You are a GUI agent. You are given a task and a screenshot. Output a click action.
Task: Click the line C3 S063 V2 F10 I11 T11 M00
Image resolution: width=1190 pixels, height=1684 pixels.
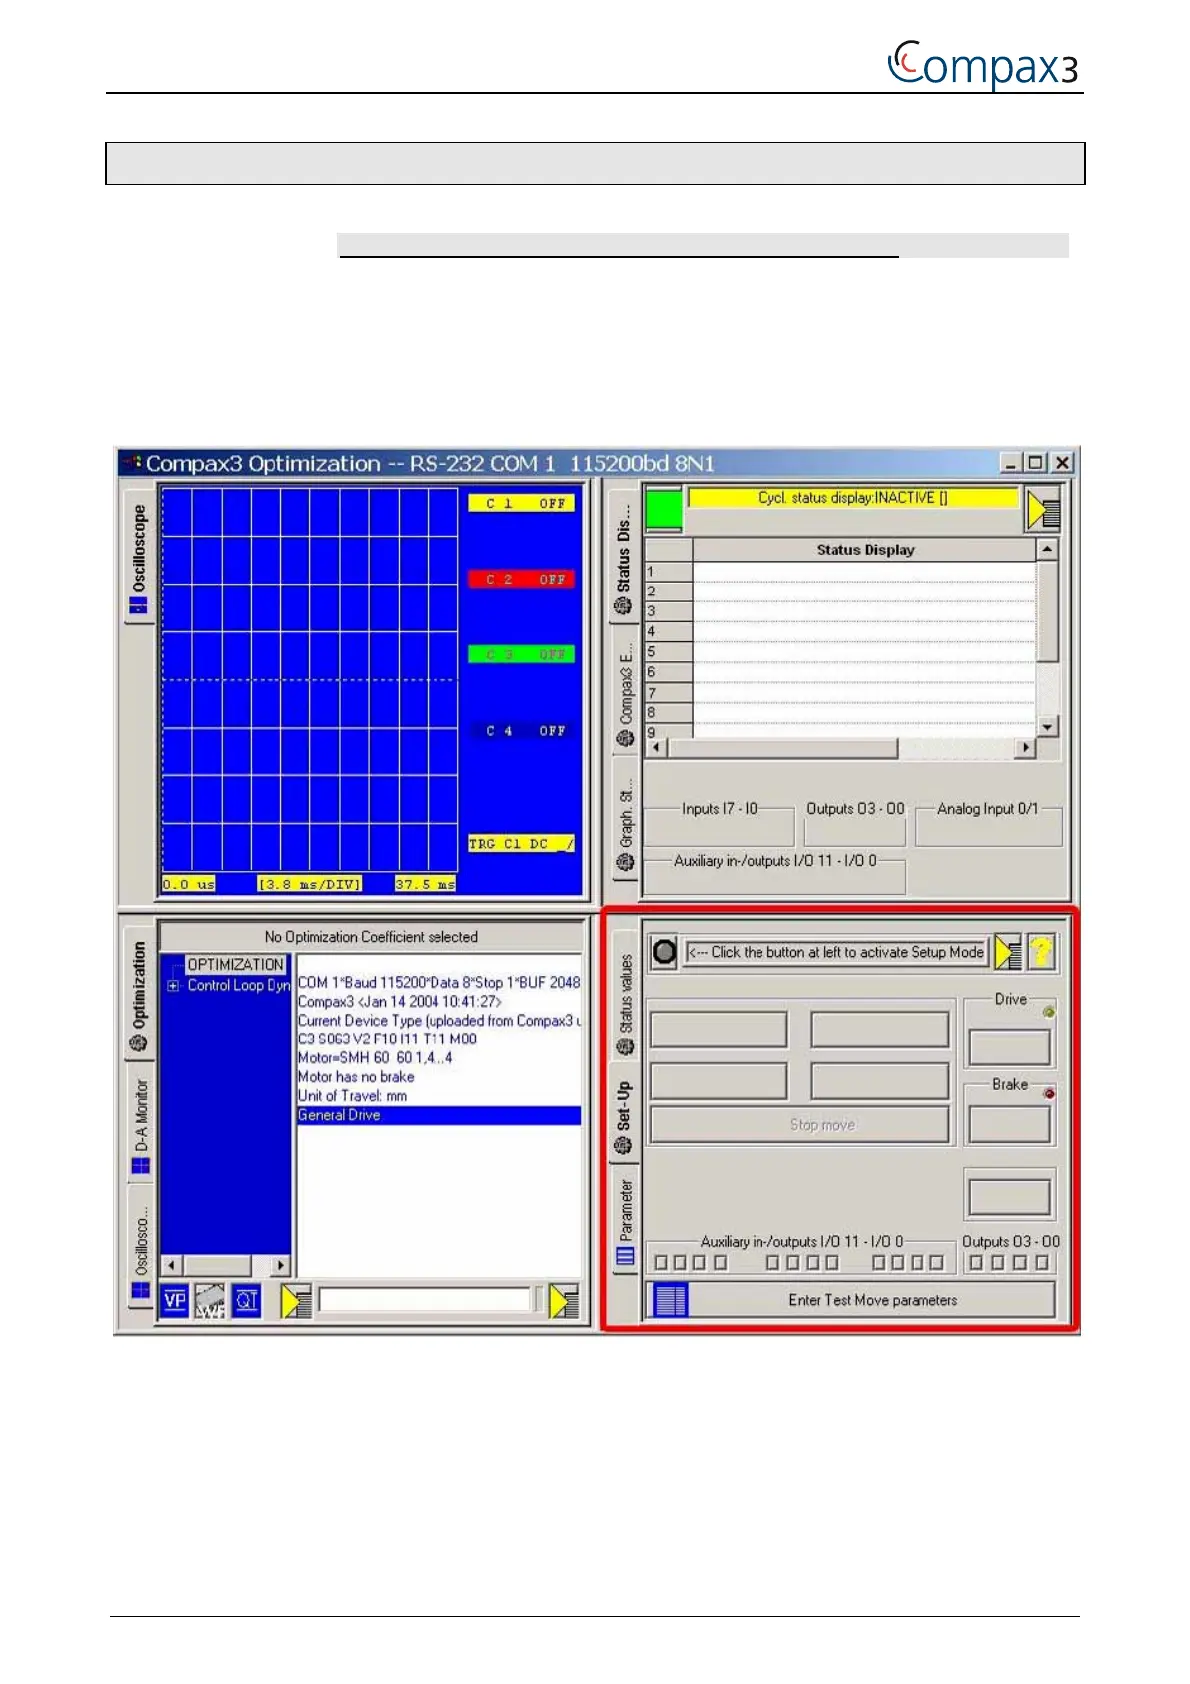(x=387, y=1039)
